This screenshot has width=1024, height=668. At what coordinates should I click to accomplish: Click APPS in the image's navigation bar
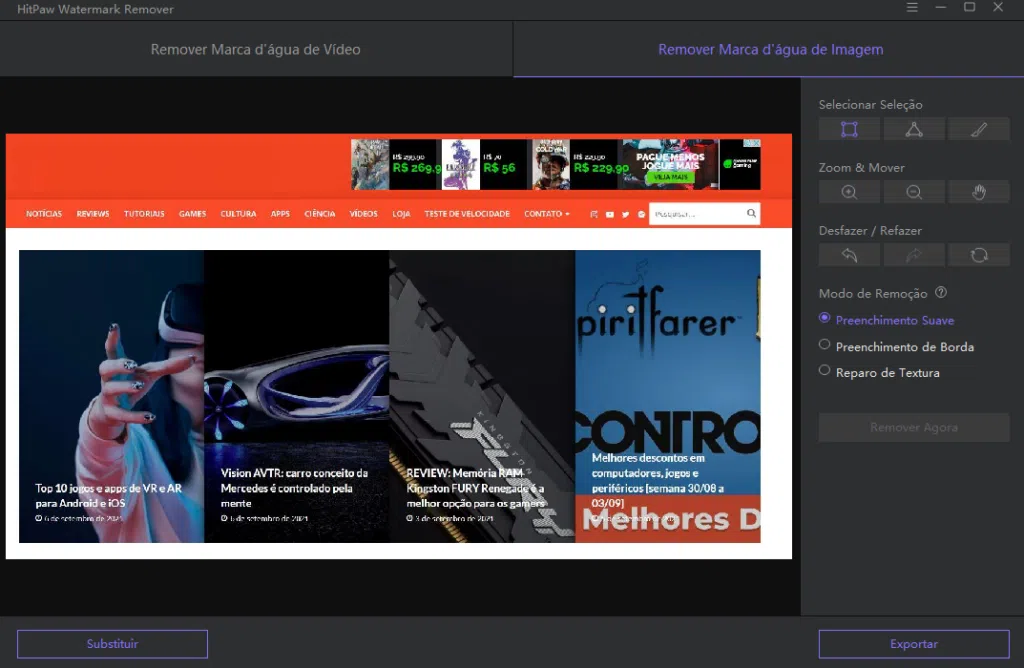click(280, 214)
